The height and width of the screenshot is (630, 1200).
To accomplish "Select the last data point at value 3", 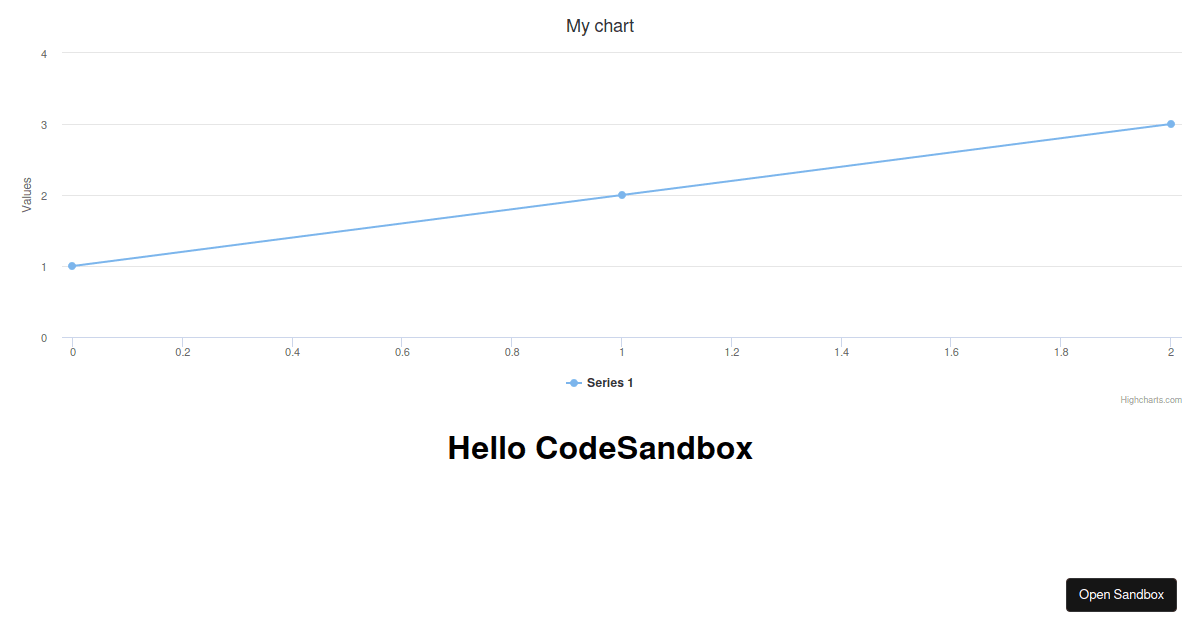I will [x=1171, y=124].
